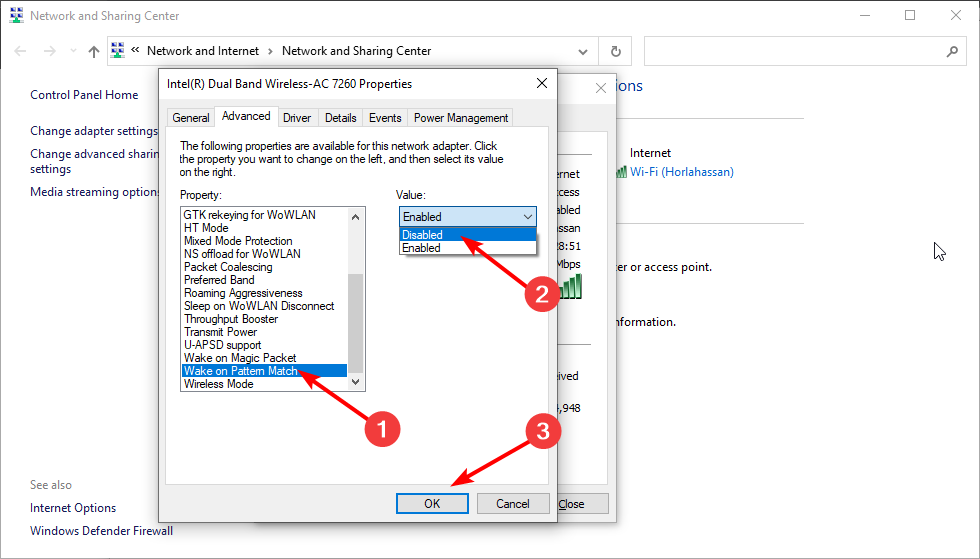Click the search magnifier icon
The height and width of the screenshot is (559, 980).
click(x=952, y=51)
